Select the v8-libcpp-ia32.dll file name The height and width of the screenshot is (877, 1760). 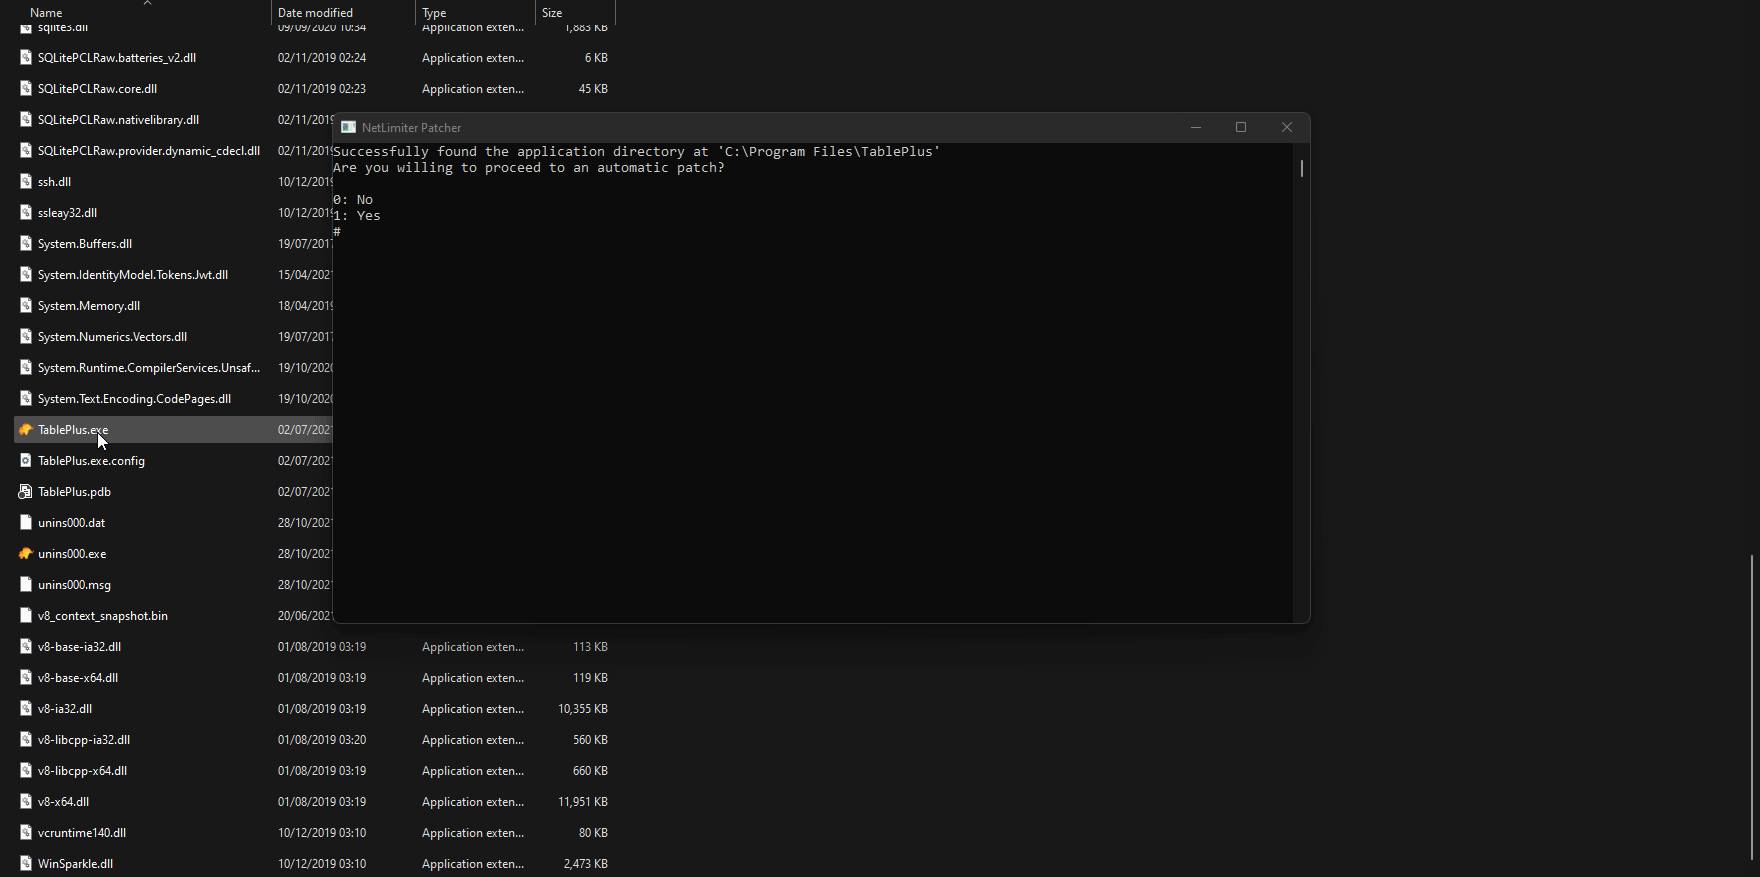[x=84, y=740]
